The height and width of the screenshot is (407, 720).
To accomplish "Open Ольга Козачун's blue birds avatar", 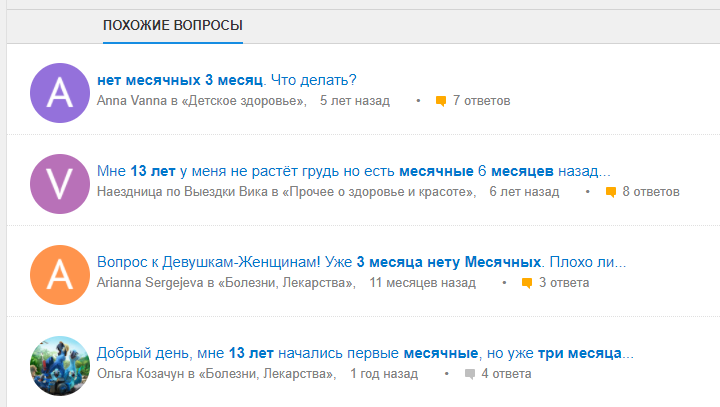I will coord(60,366).
